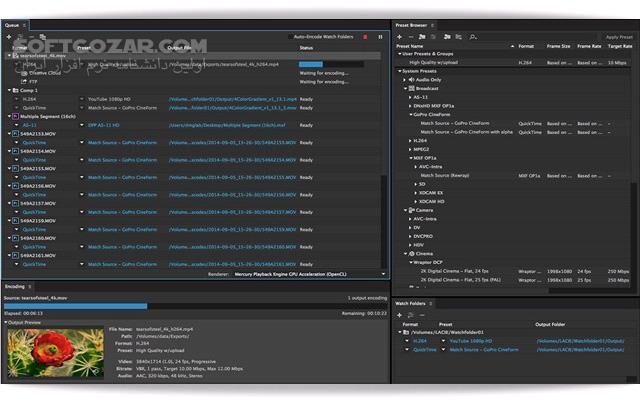Open Queue panel menu icon beside tab

(x=24, y=25)
